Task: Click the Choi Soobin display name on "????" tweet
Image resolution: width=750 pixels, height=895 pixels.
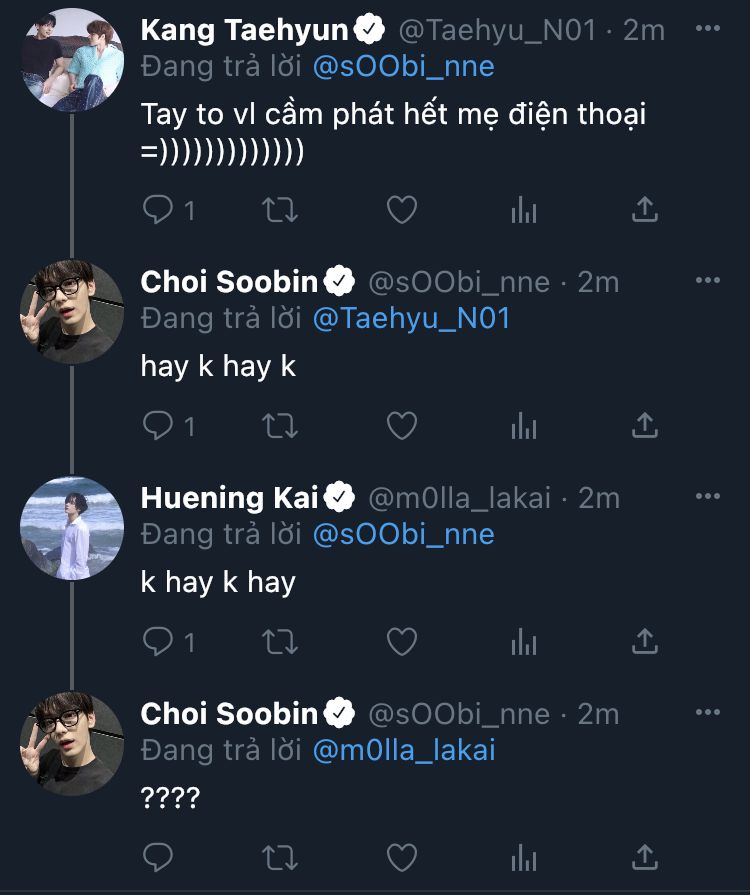Action: coord(229,714)
